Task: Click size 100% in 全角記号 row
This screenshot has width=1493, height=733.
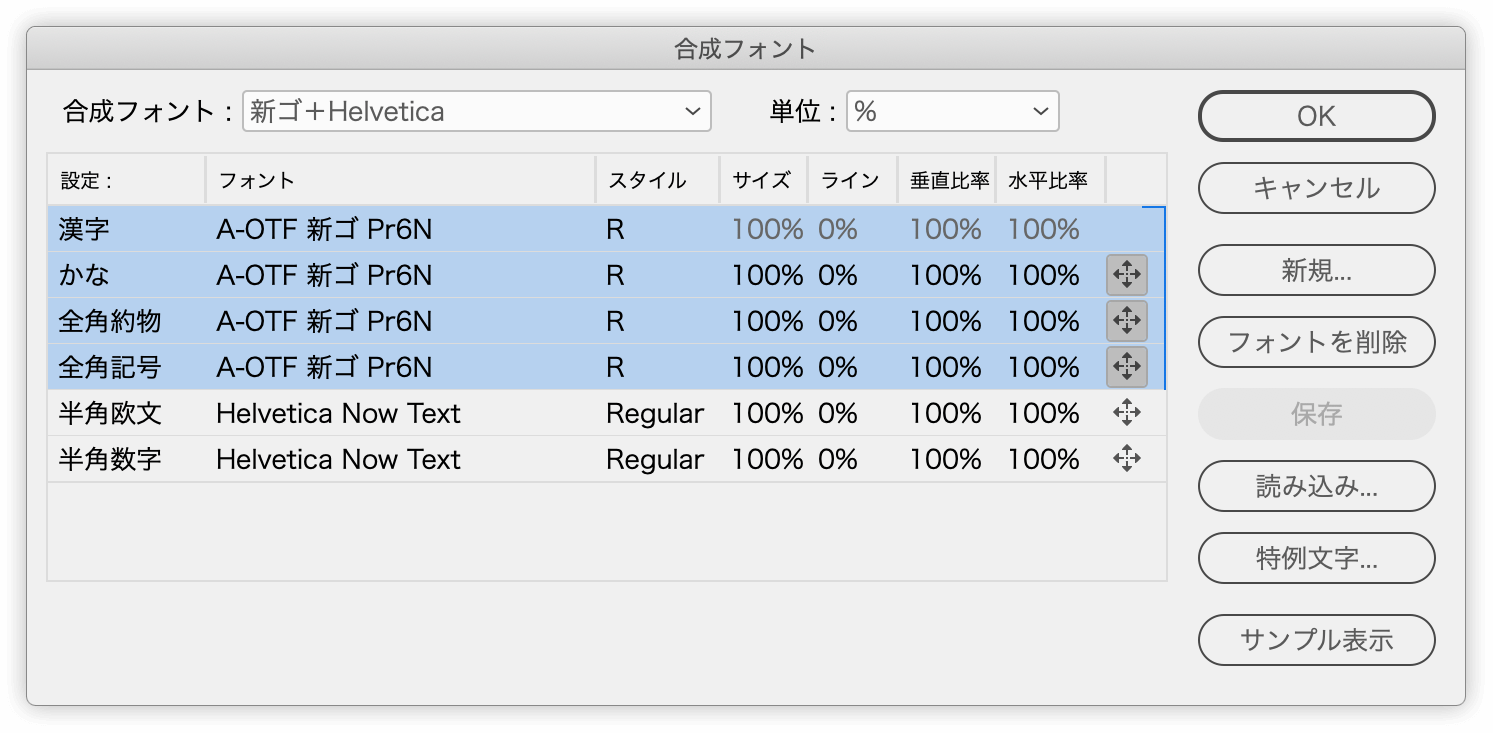Action: pyautogui.click(x=767, y=367)
